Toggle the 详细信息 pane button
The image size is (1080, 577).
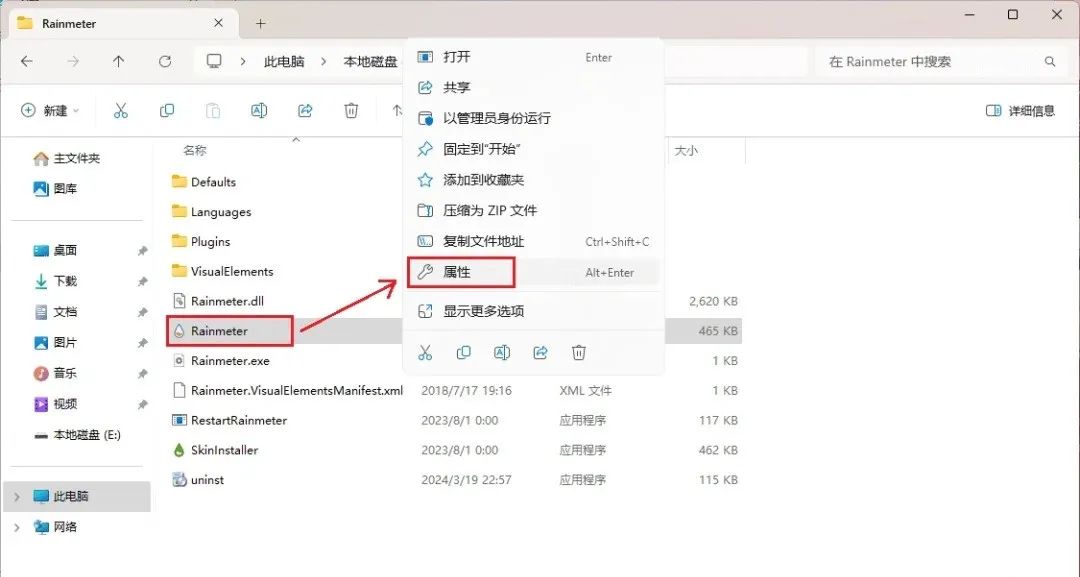coord(1020,111)
